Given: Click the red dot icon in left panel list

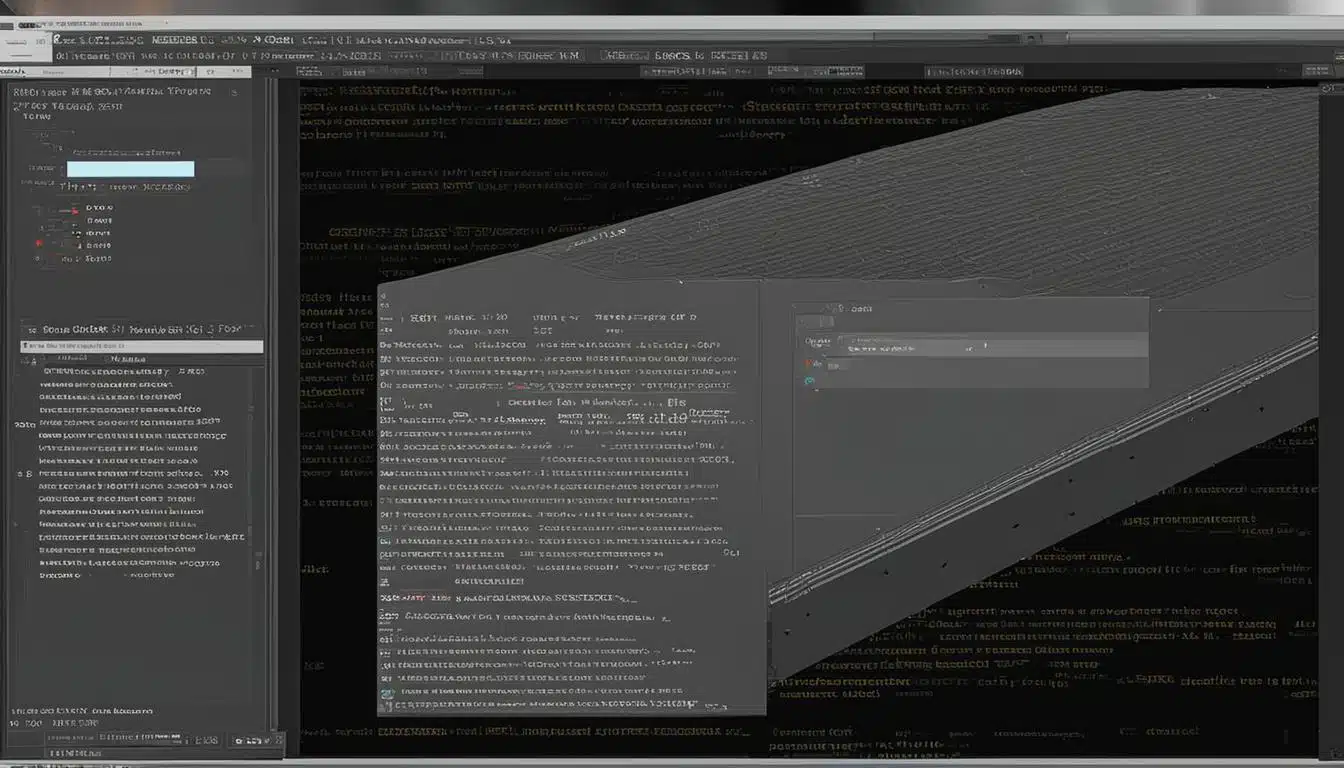Looking at the screenshot, I should [x=40, y=243].
